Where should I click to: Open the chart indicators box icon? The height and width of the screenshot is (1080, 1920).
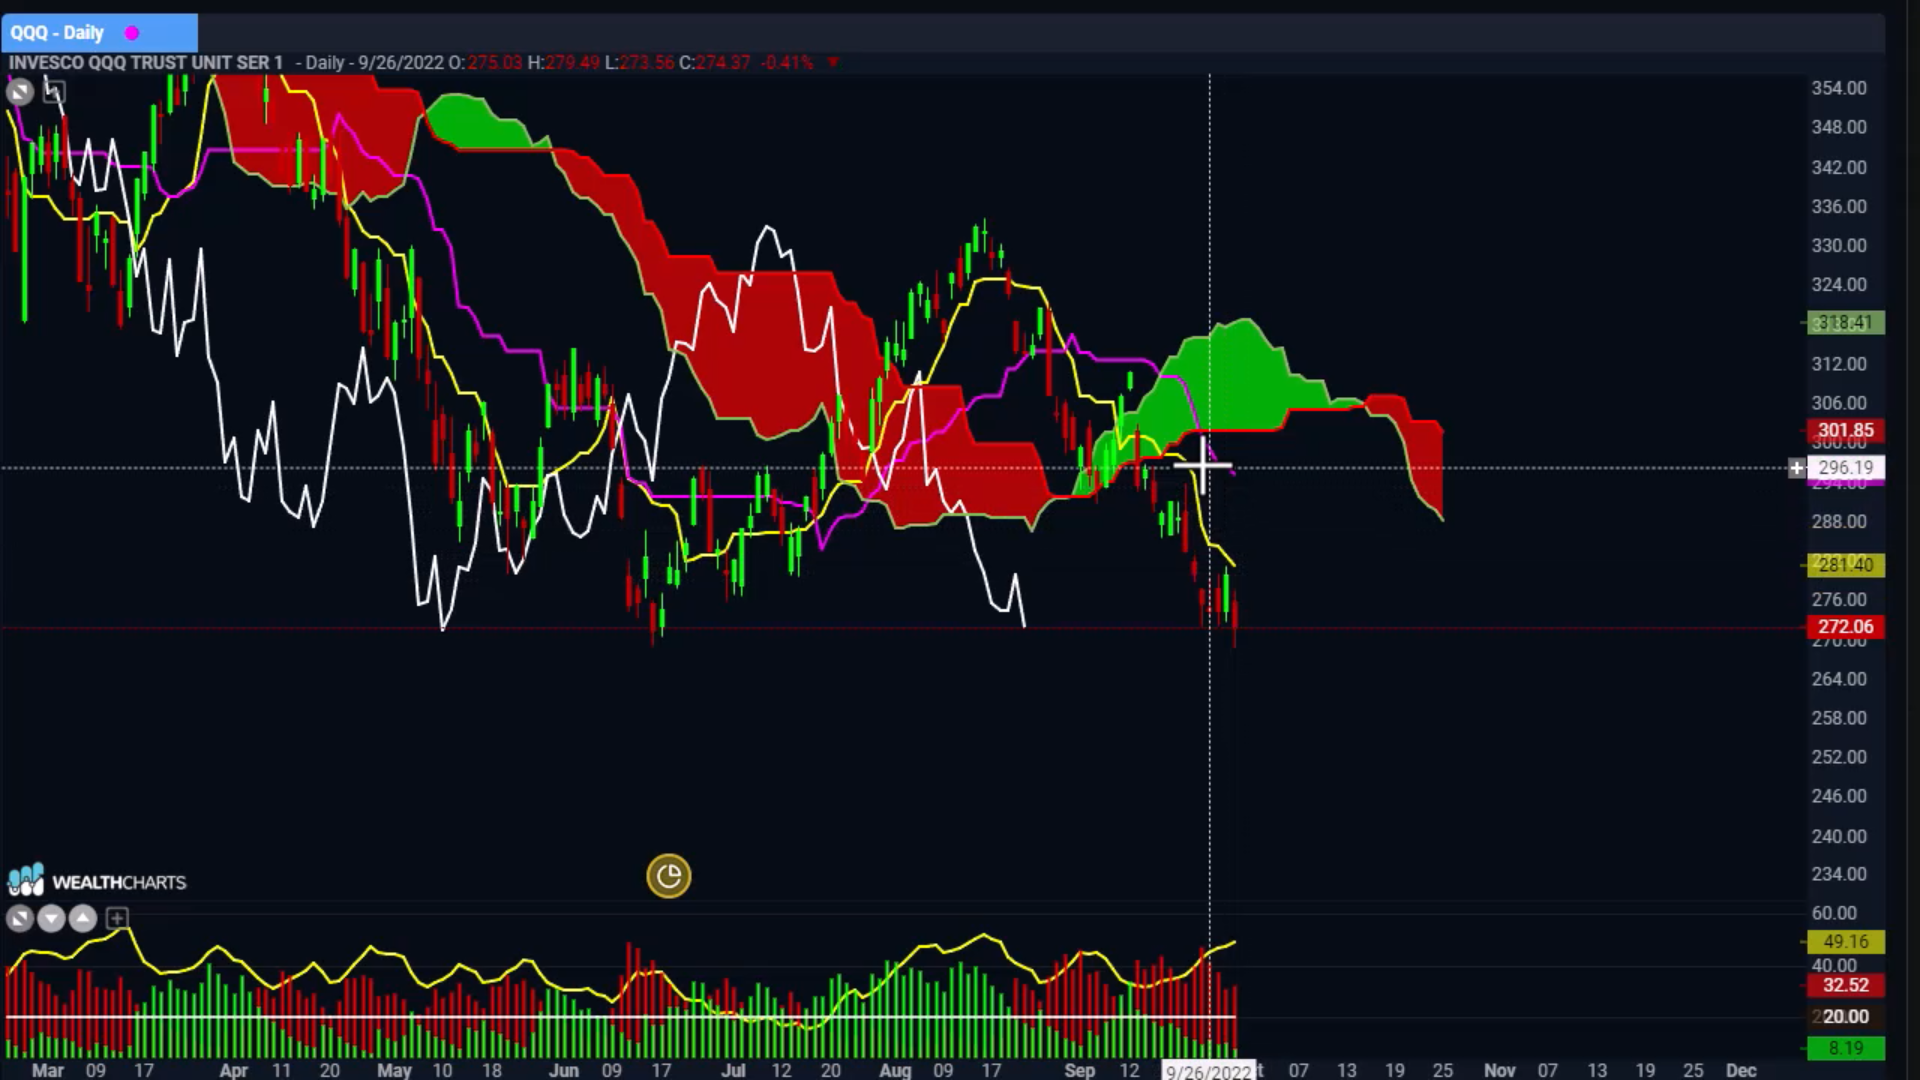point(54,92)
